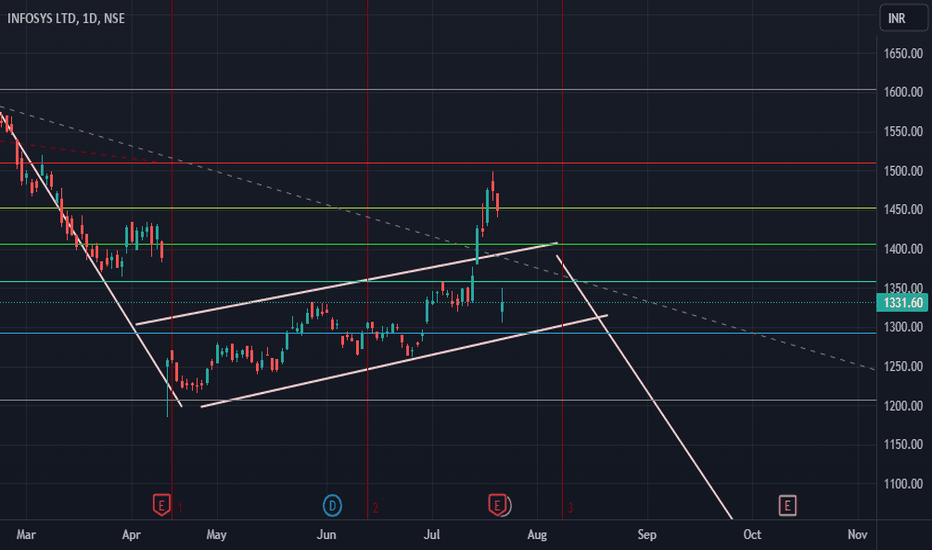This screenshot has width=932, height=550.
Task: Click the 1200.00 price axis label
Action: click(x=903, y=406)
